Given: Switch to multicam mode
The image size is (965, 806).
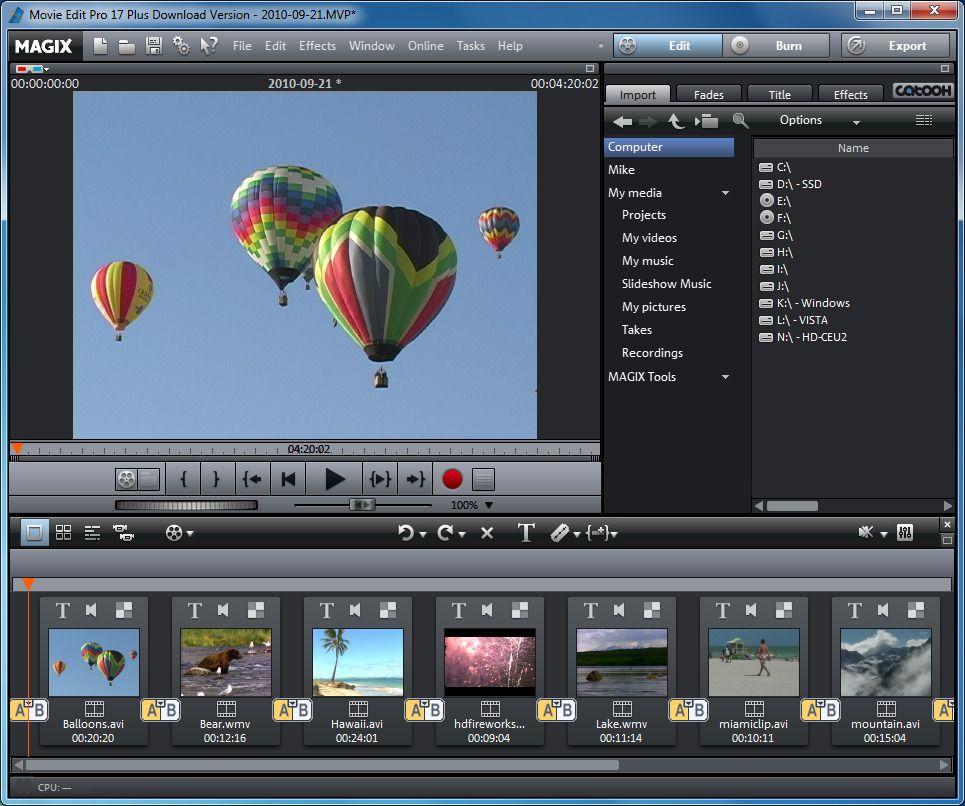Looking at the screenshot, I should (x=124, y=532).
